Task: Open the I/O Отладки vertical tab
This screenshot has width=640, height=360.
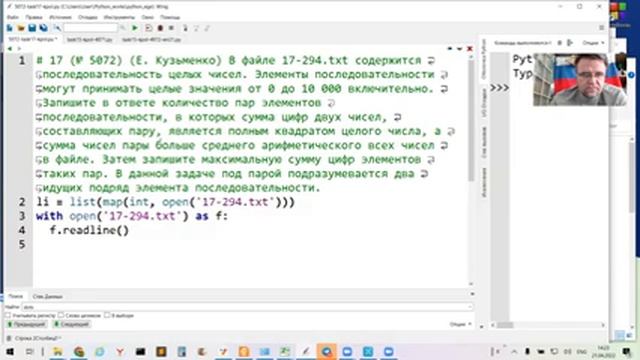Action: coord(484,103)
